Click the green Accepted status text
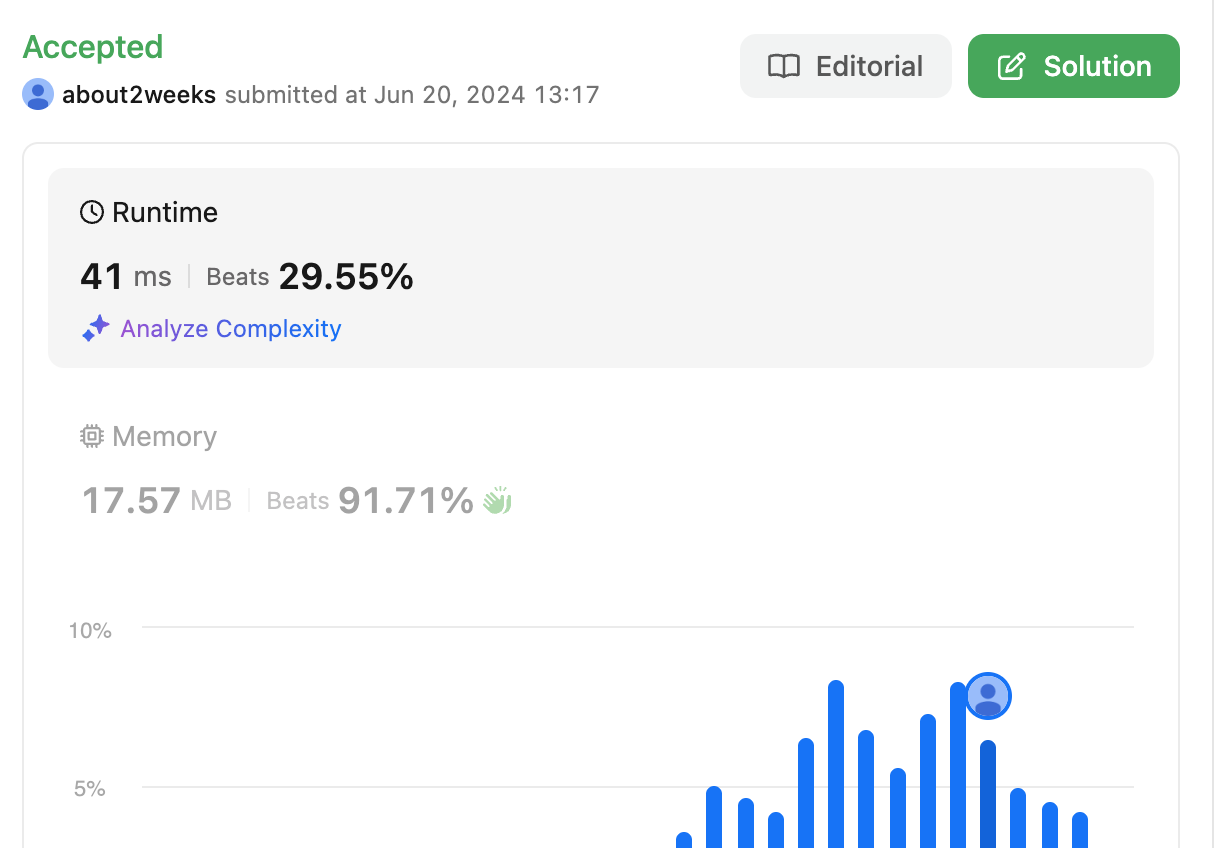The image size is (1214, 848). coord(92,47)
